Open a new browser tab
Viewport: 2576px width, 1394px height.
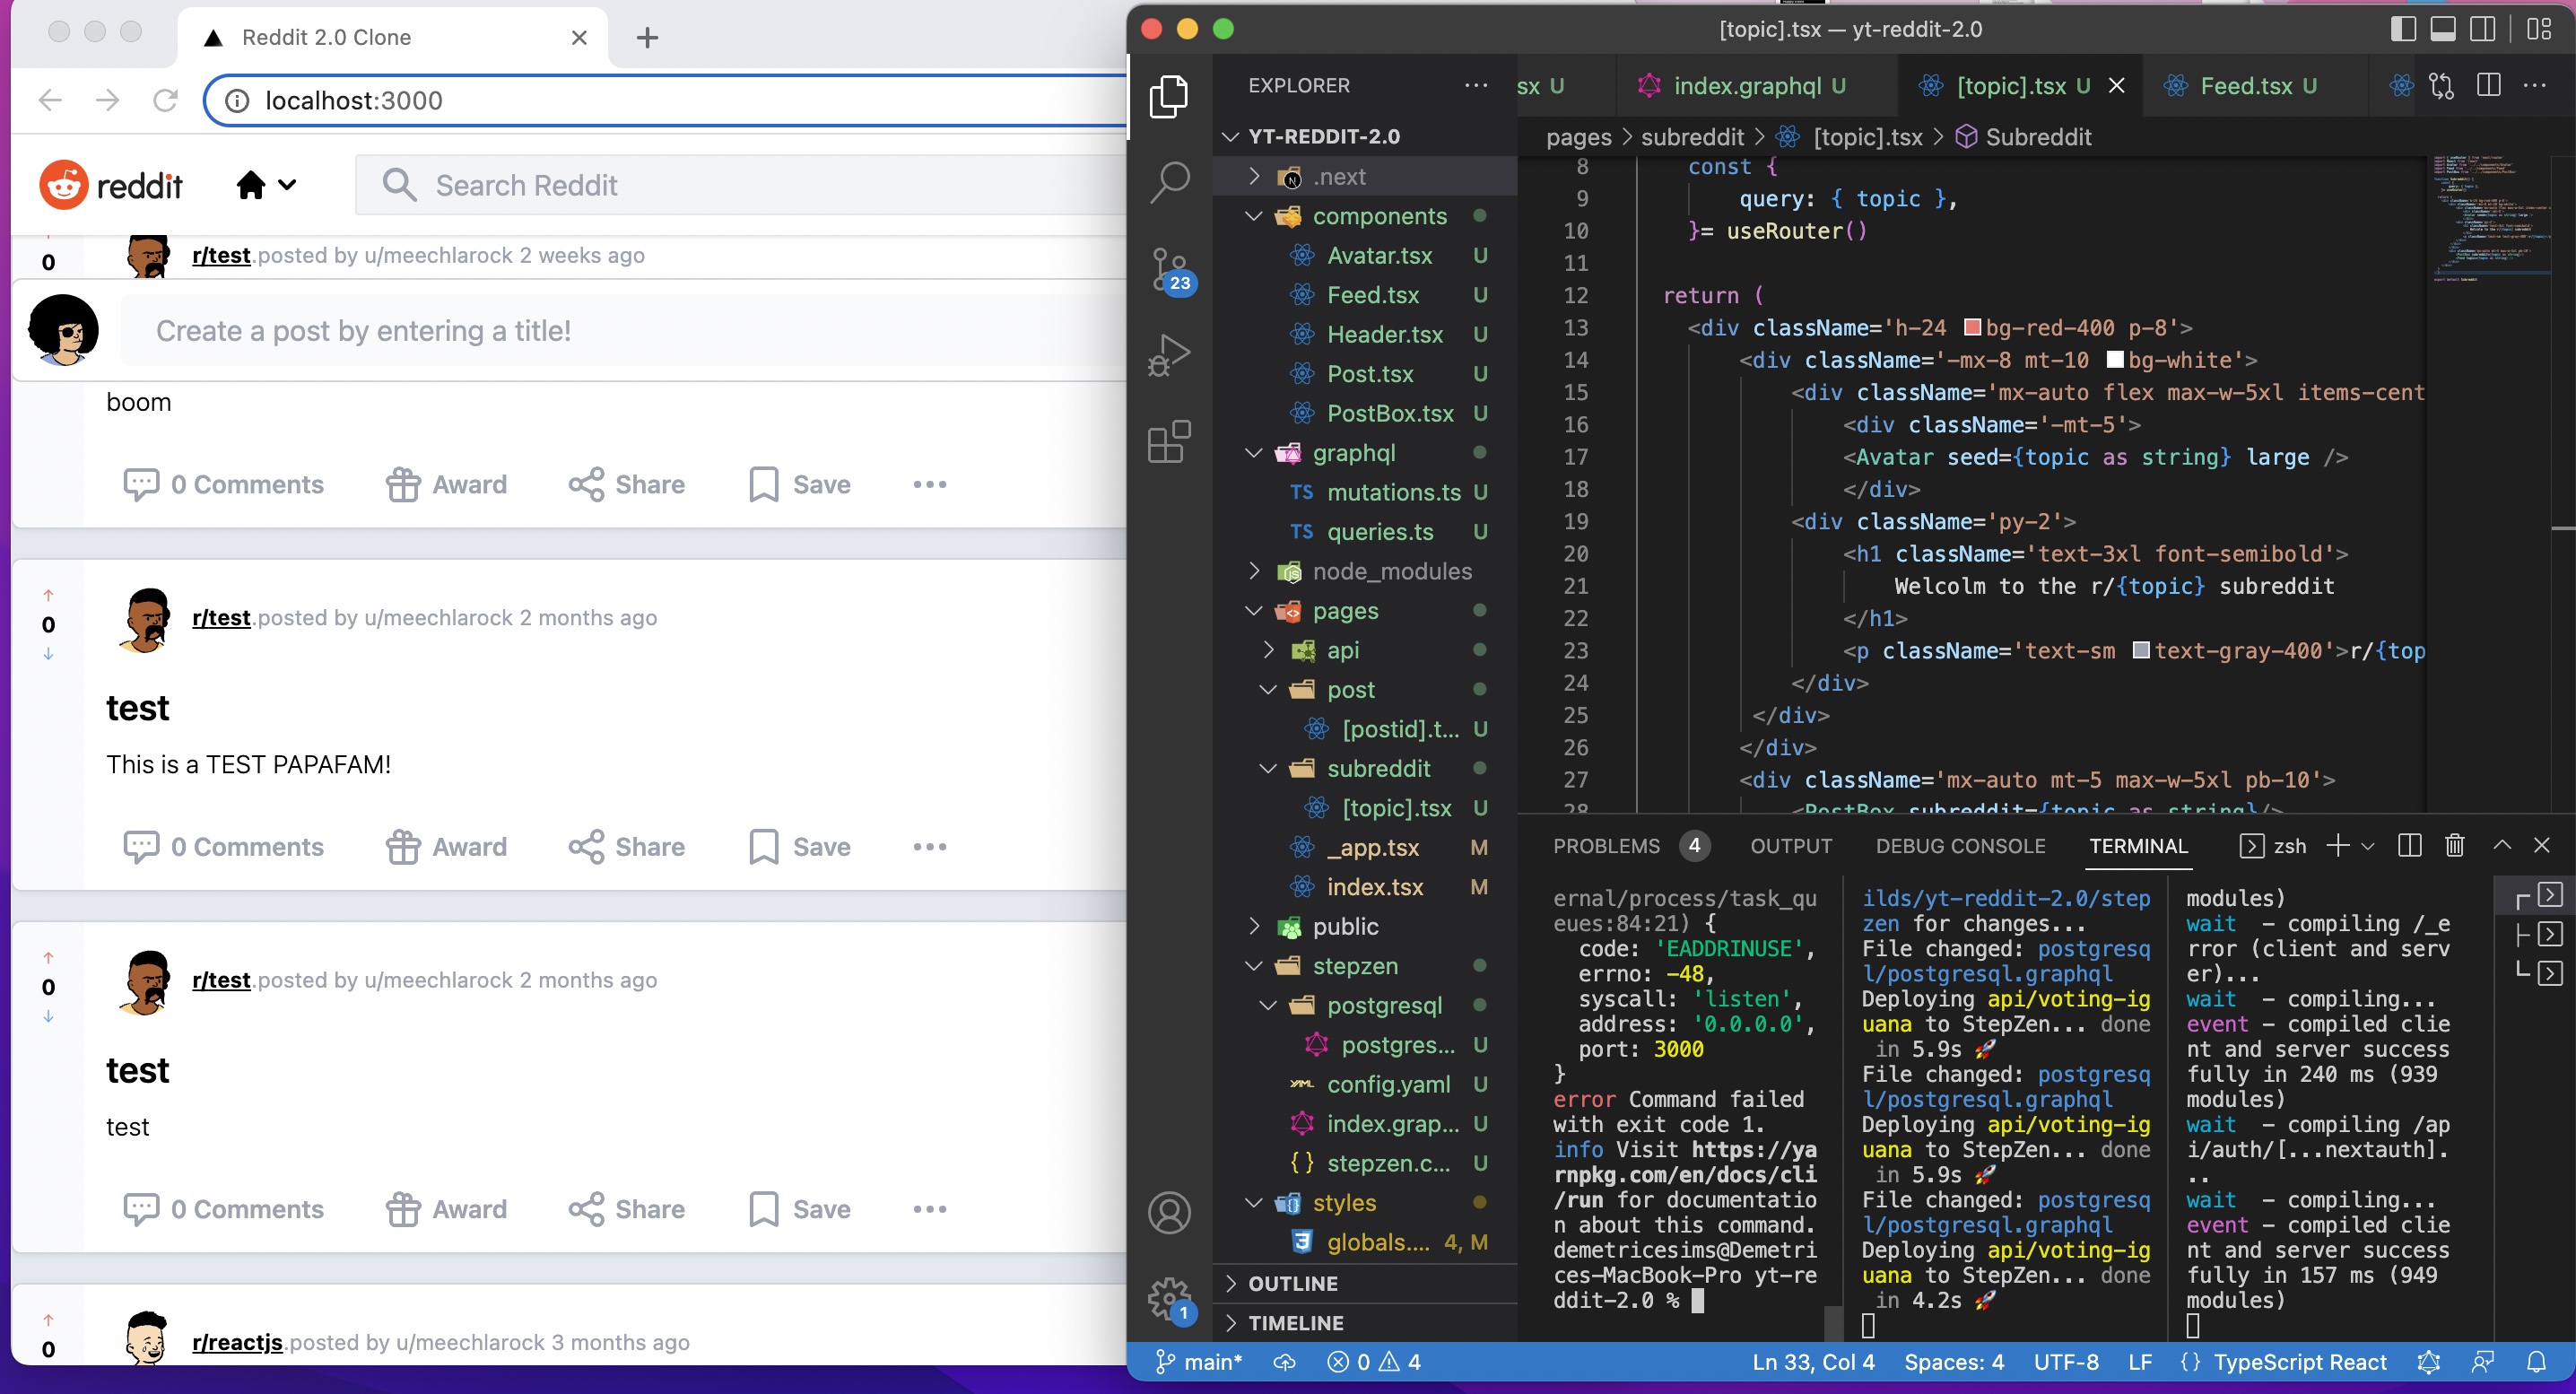coord(647,38)
